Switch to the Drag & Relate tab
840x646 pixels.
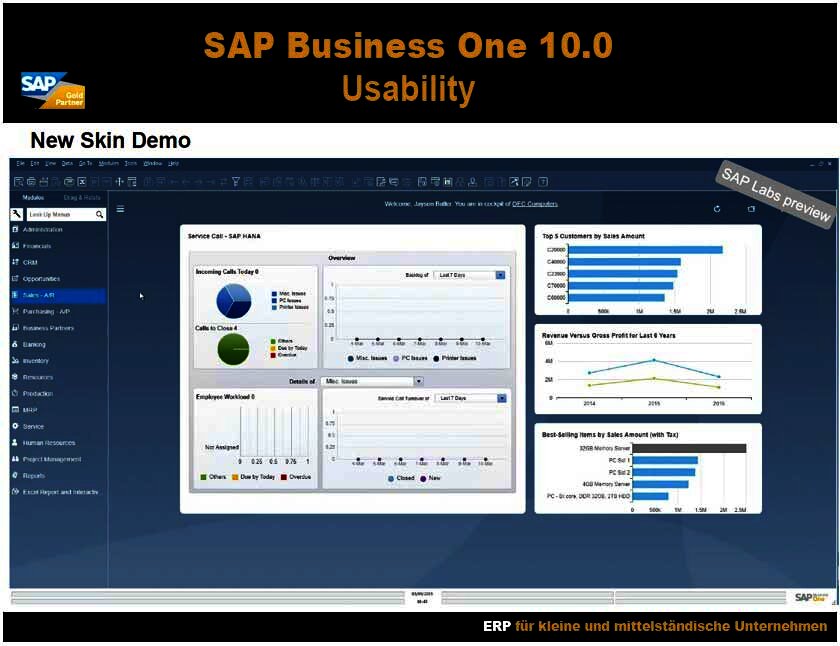(82, 197)
